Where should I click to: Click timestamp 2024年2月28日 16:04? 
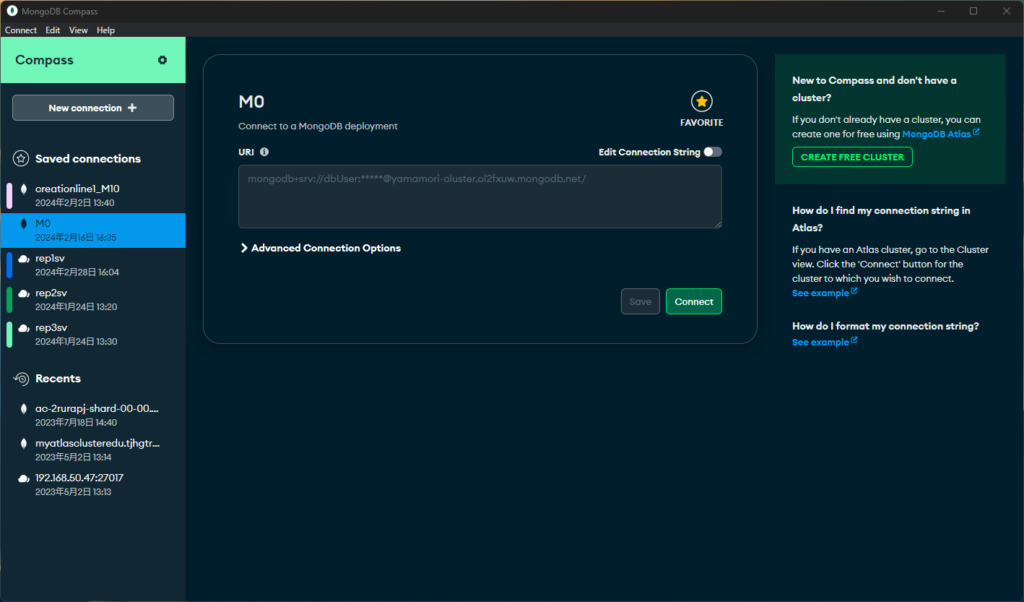tap(77, 272)
